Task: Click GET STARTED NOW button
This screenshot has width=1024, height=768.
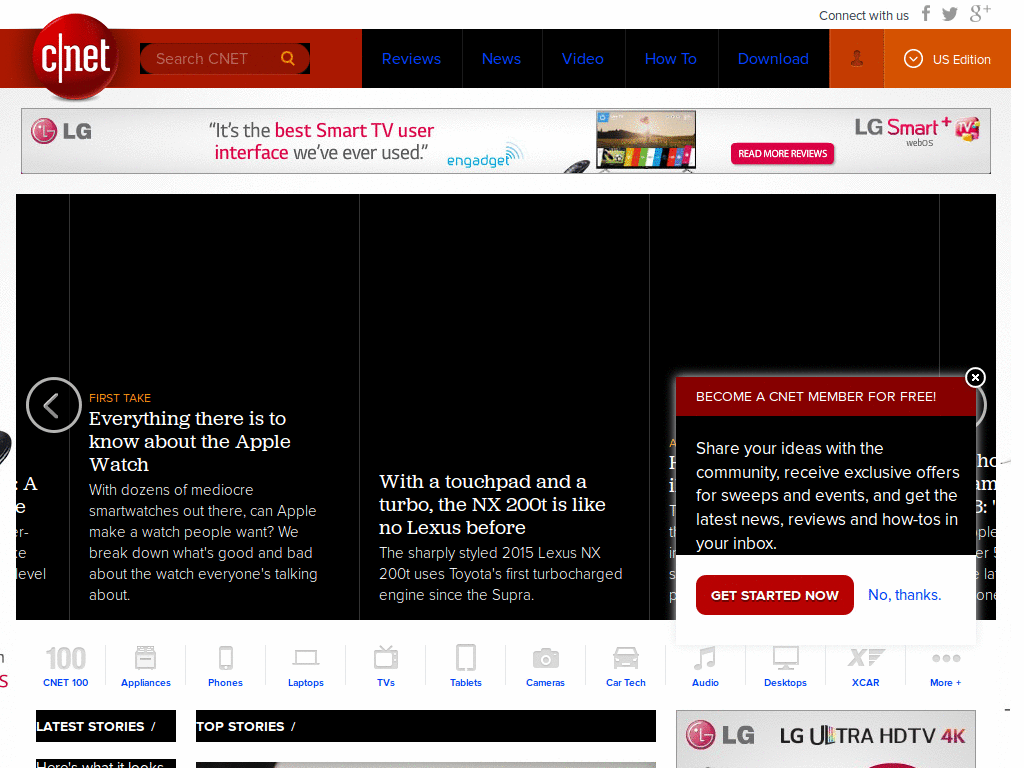Action: click(774, 595)
